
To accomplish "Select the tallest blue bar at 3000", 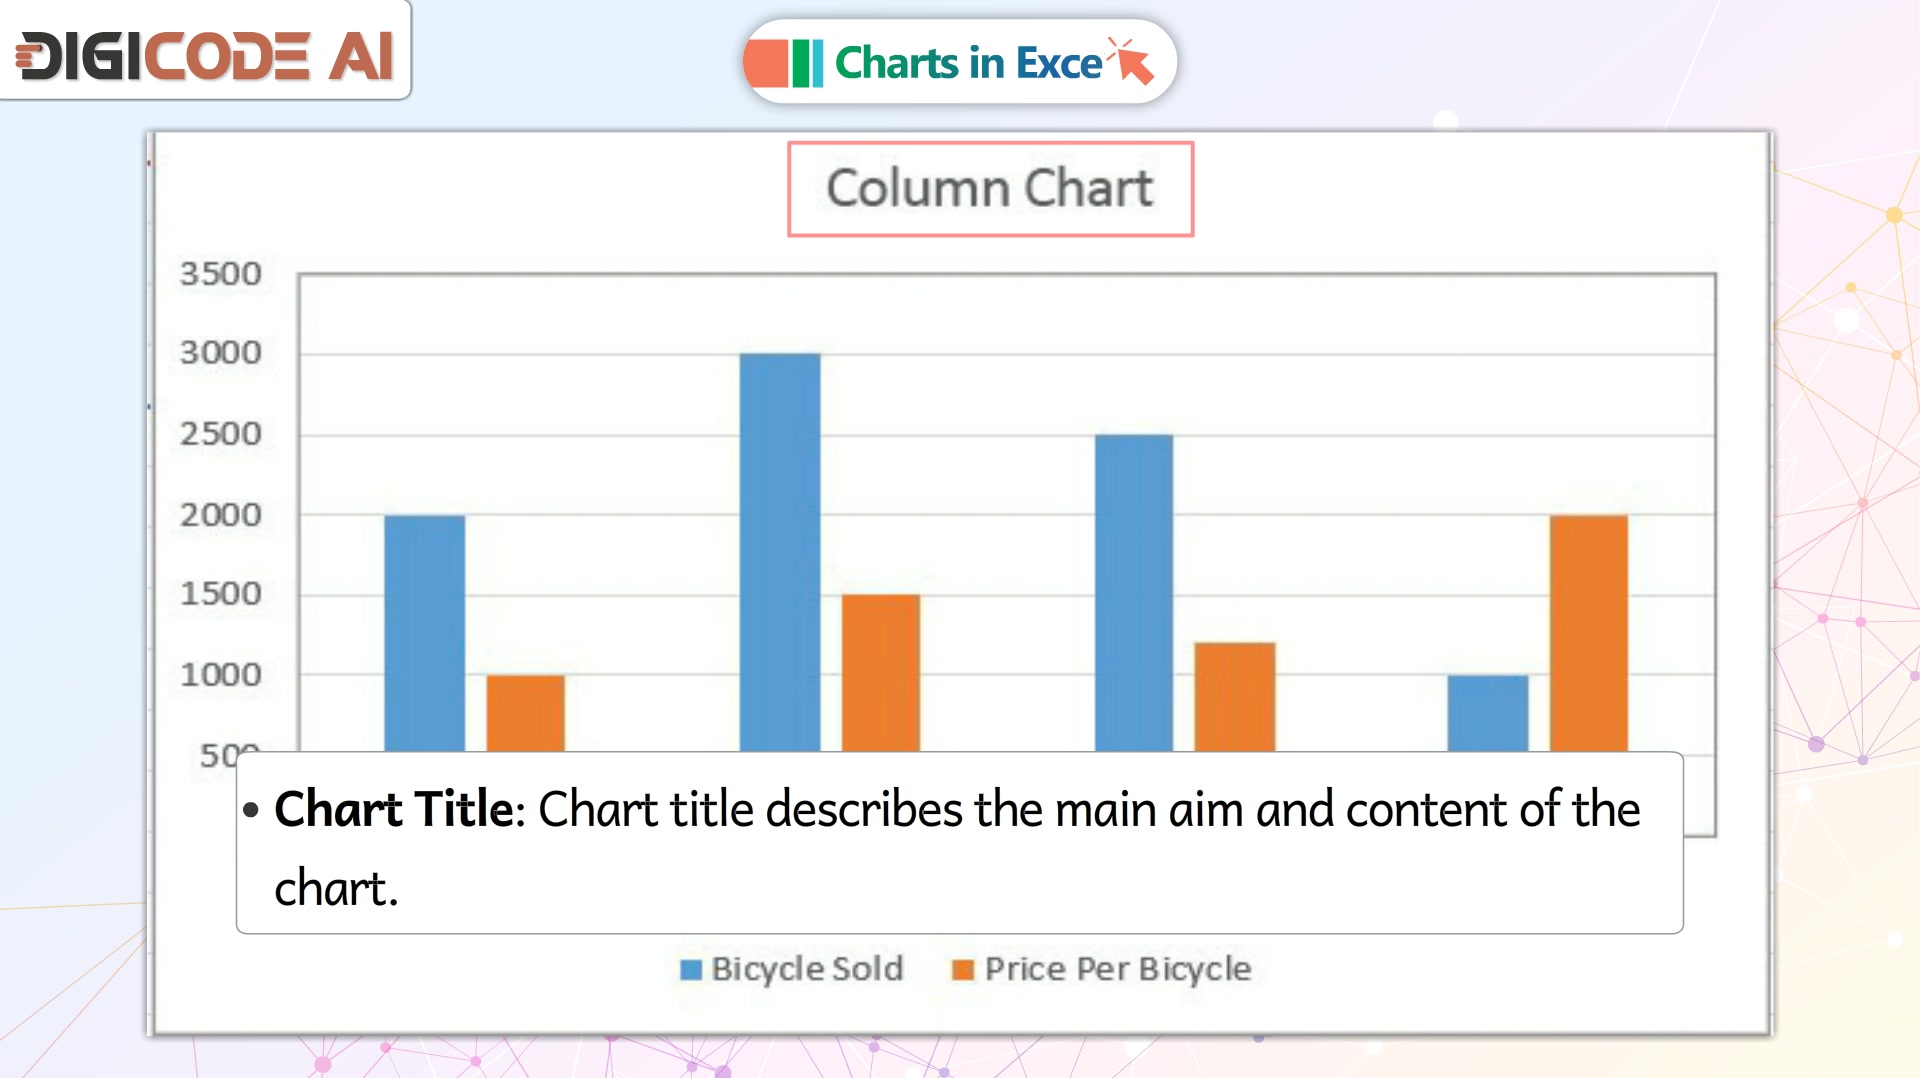I will pyautogui.click(x=780, y=552).
